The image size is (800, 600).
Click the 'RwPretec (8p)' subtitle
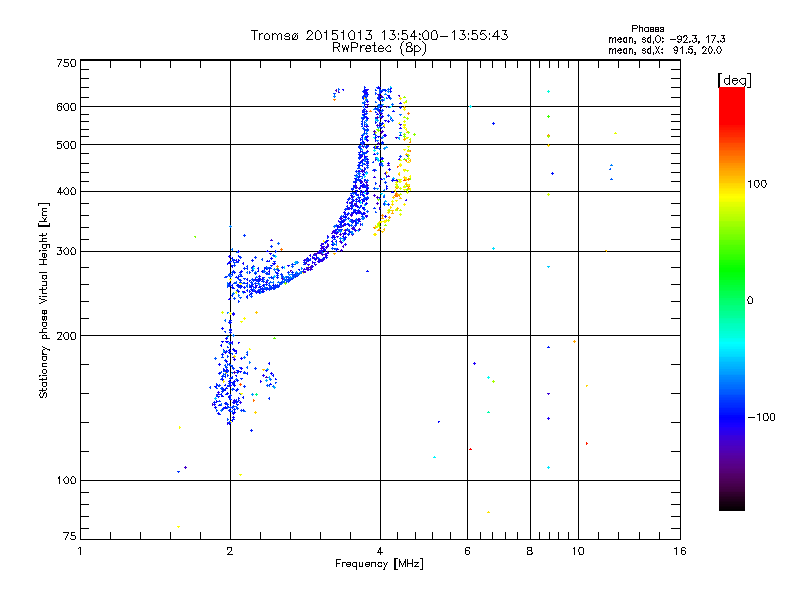(x=380, y=48)
